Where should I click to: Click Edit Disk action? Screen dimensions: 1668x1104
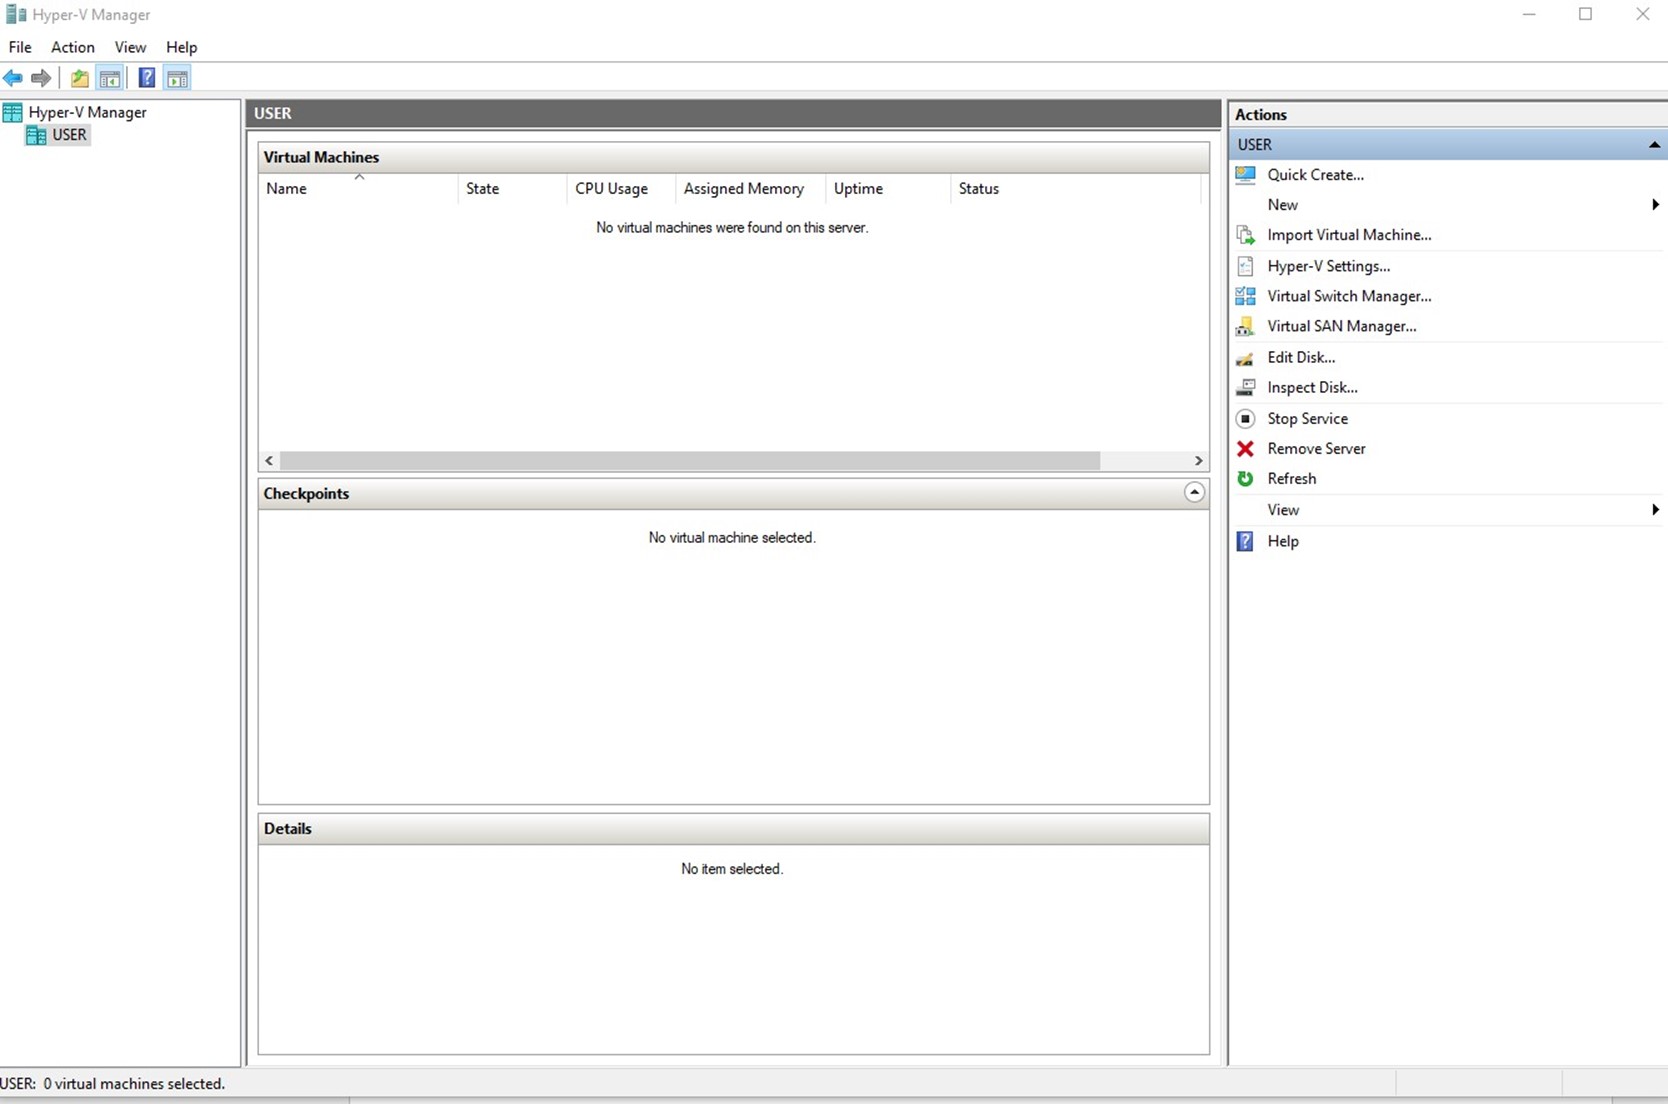point(1300,357)
